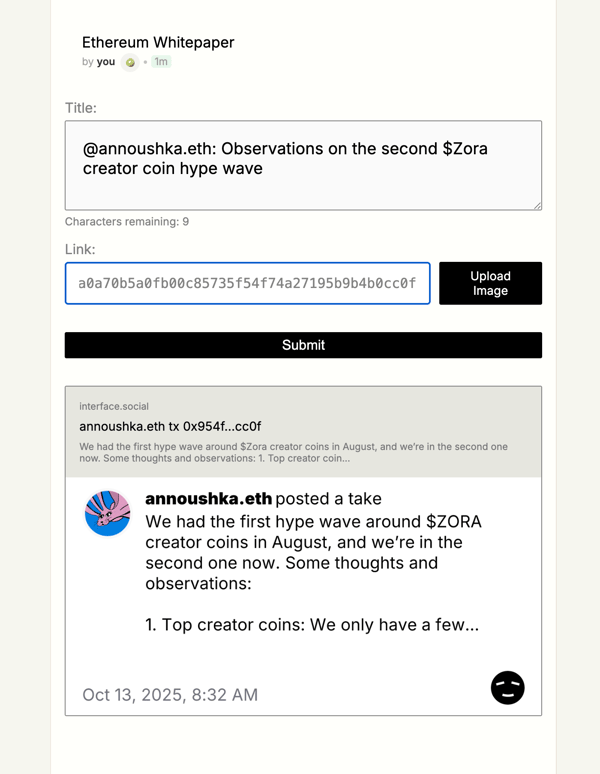
Task: Click the Submit button
Action: click(x=303, y=345)
